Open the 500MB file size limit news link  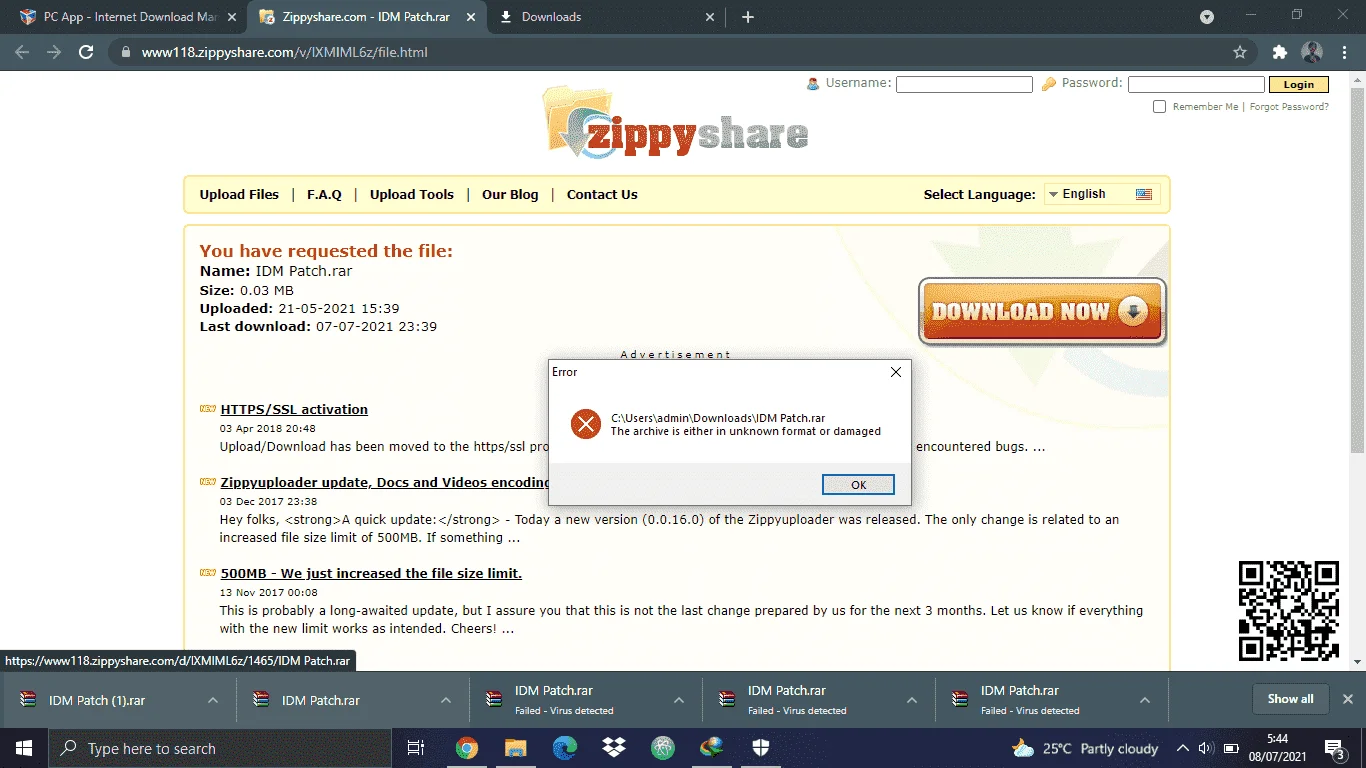[x=371, y=573]
